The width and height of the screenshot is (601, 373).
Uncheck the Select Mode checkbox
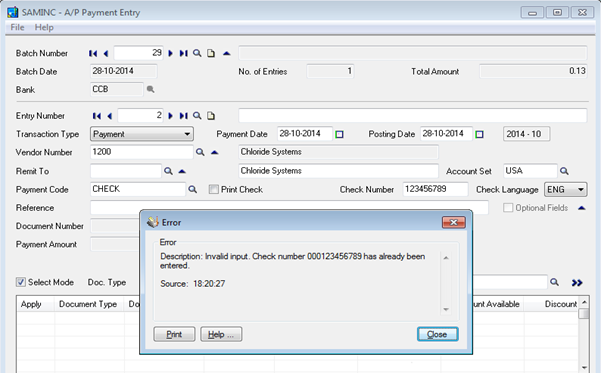click(x=21, y=282)
